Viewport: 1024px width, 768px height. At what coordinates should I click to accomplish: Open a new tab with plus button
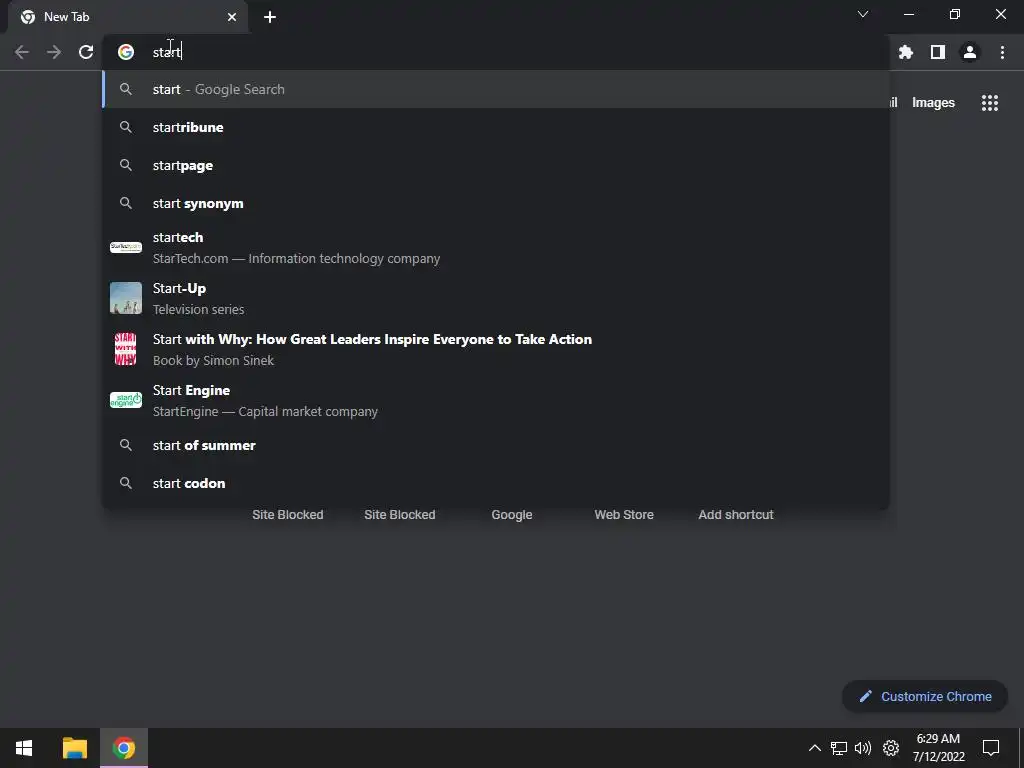pos(270,17)
